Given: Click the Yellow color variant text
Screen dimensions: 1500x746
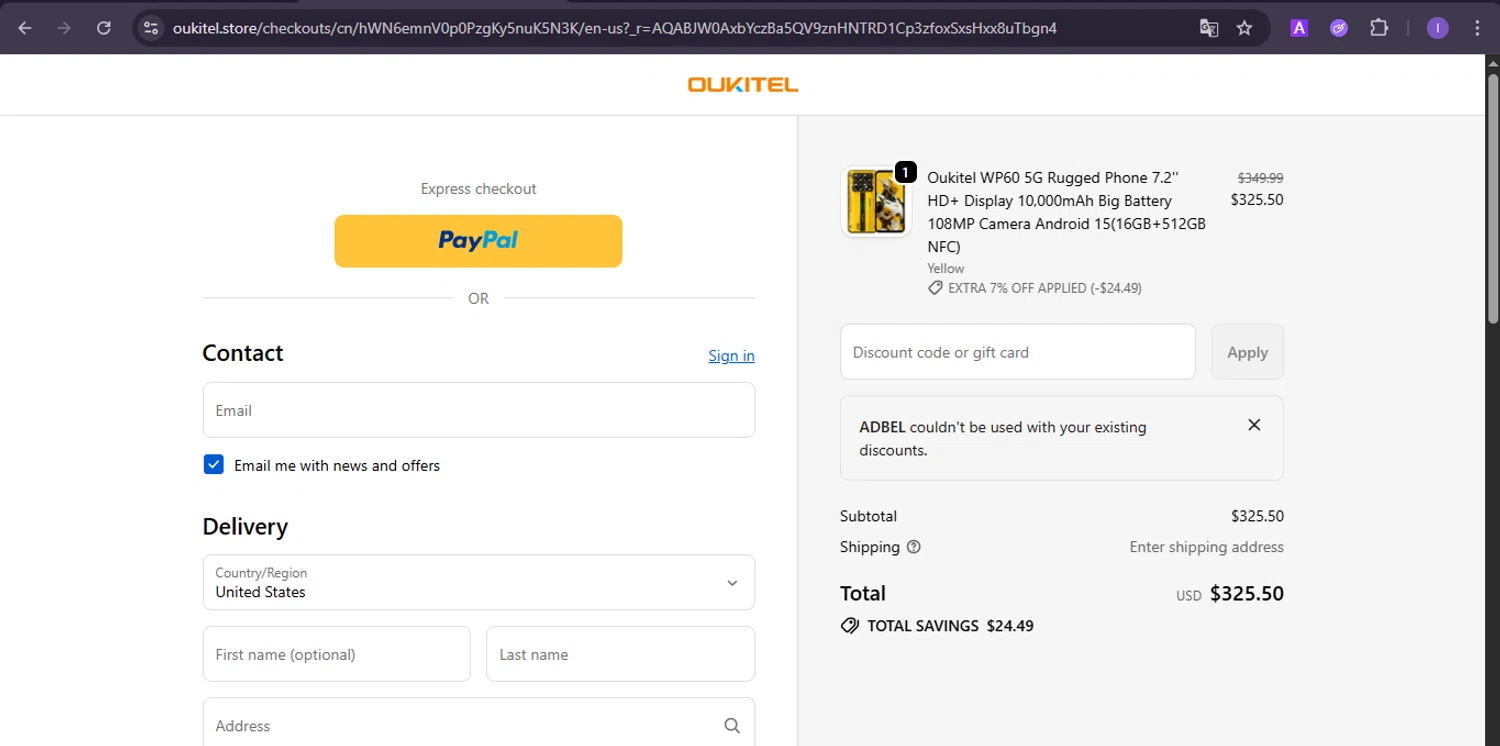Looking at the screenshot, I should (946, 268).
